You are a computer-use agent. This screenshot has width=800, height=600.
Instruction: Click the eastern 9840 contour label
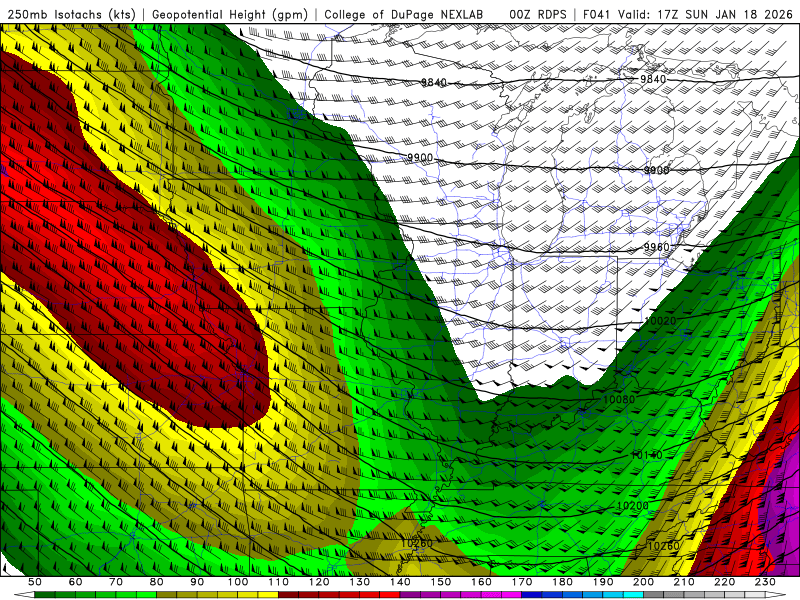(x=653, y=79)
